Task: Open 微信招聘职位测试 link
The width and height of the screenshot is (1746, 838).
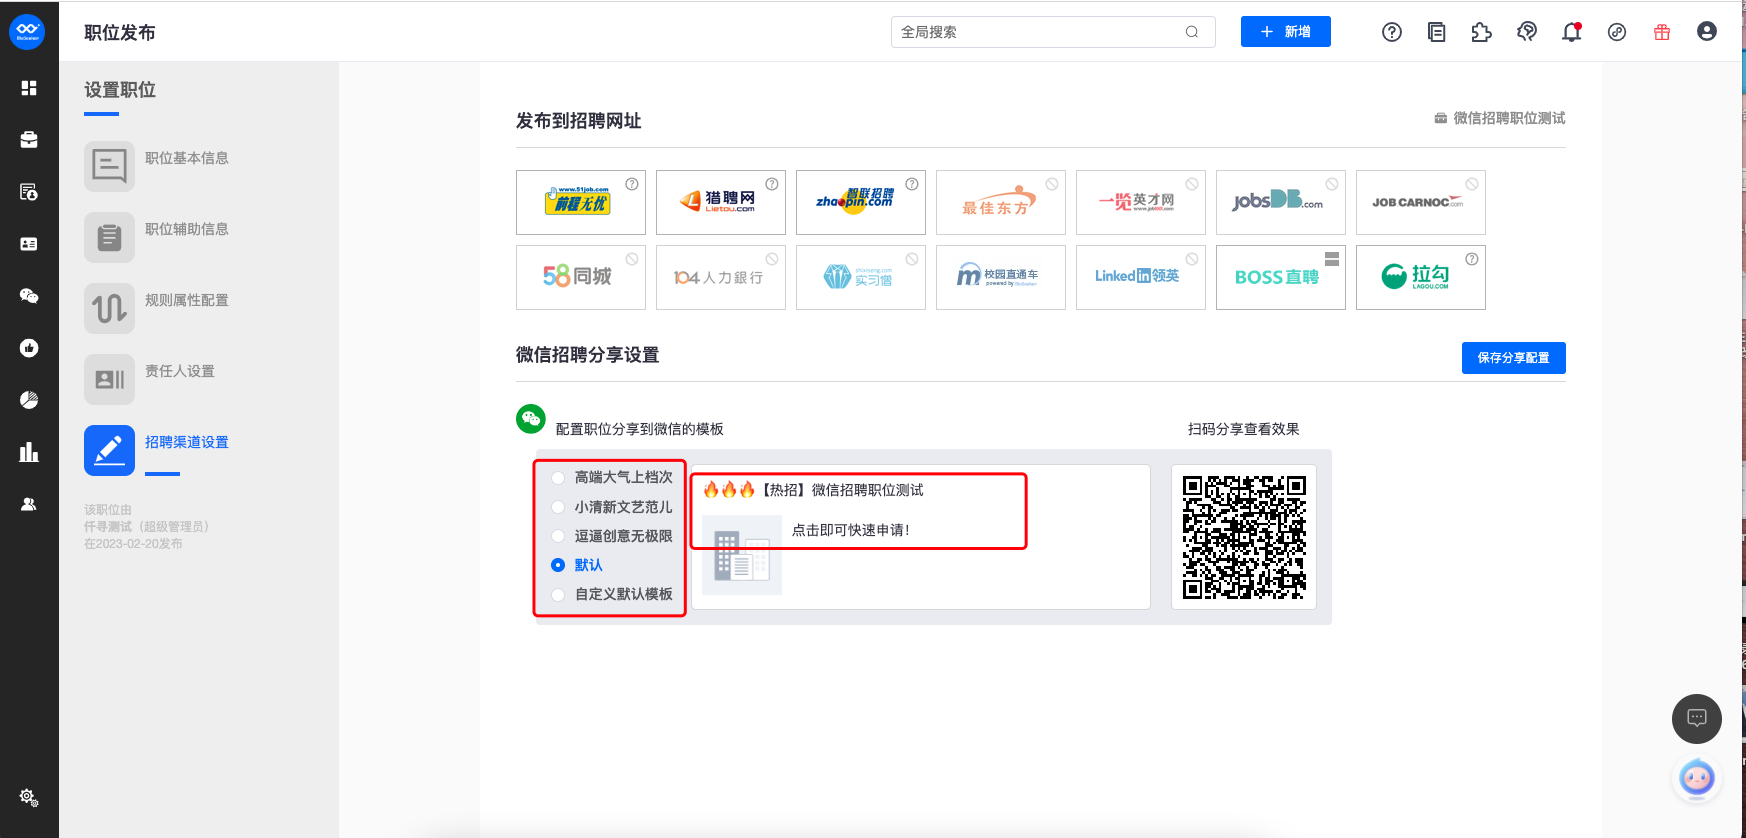Action: coord(1500,118)
